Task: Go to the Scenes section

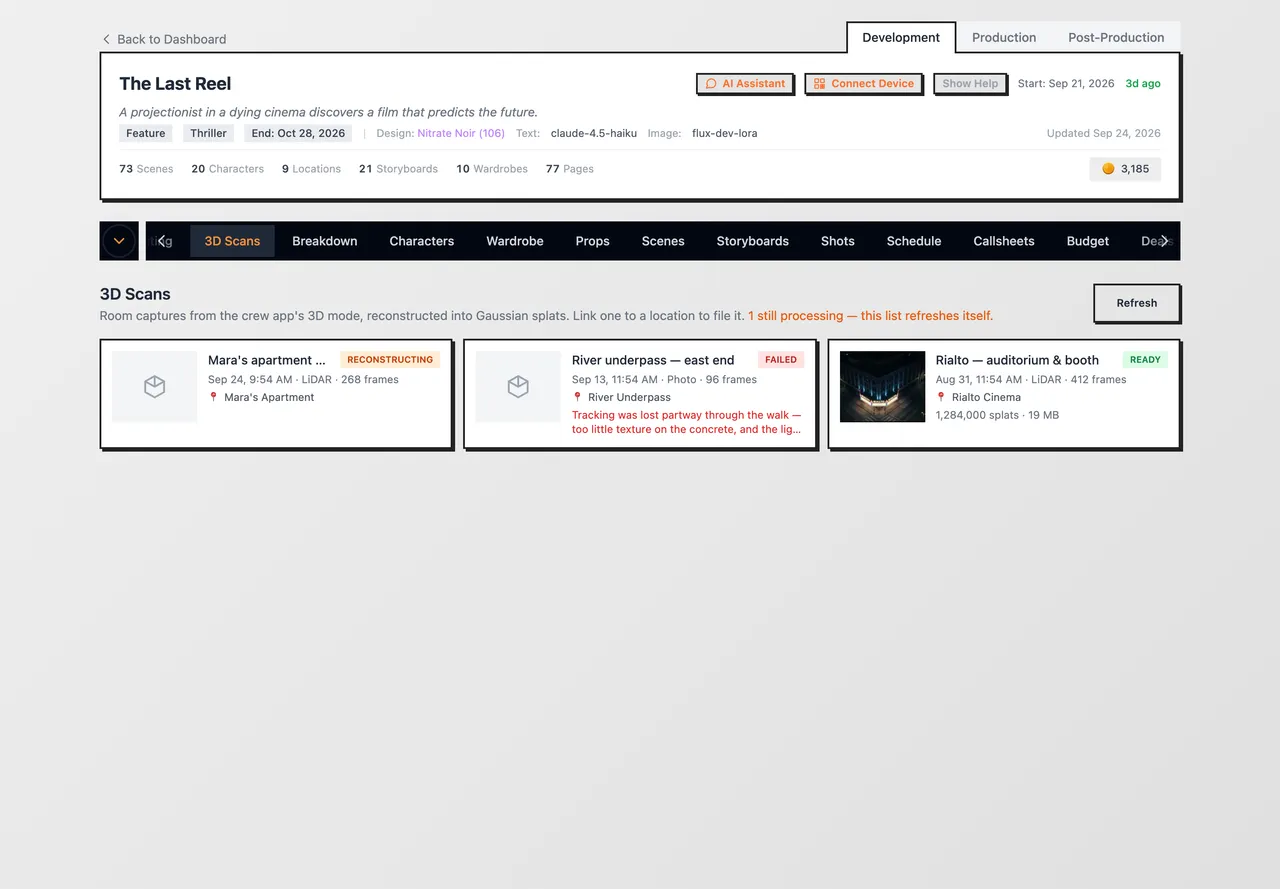Action: click(663, 241)
